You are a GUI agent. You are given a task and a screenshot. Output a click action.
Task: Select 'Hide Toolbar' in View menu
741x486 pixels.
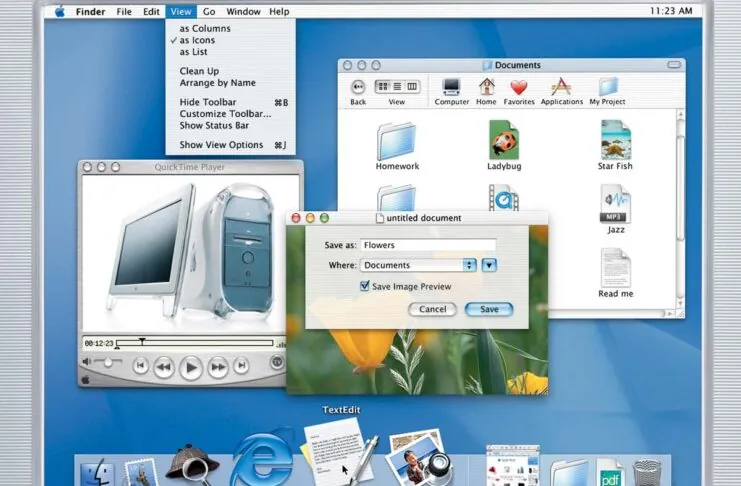pos(207,102)
